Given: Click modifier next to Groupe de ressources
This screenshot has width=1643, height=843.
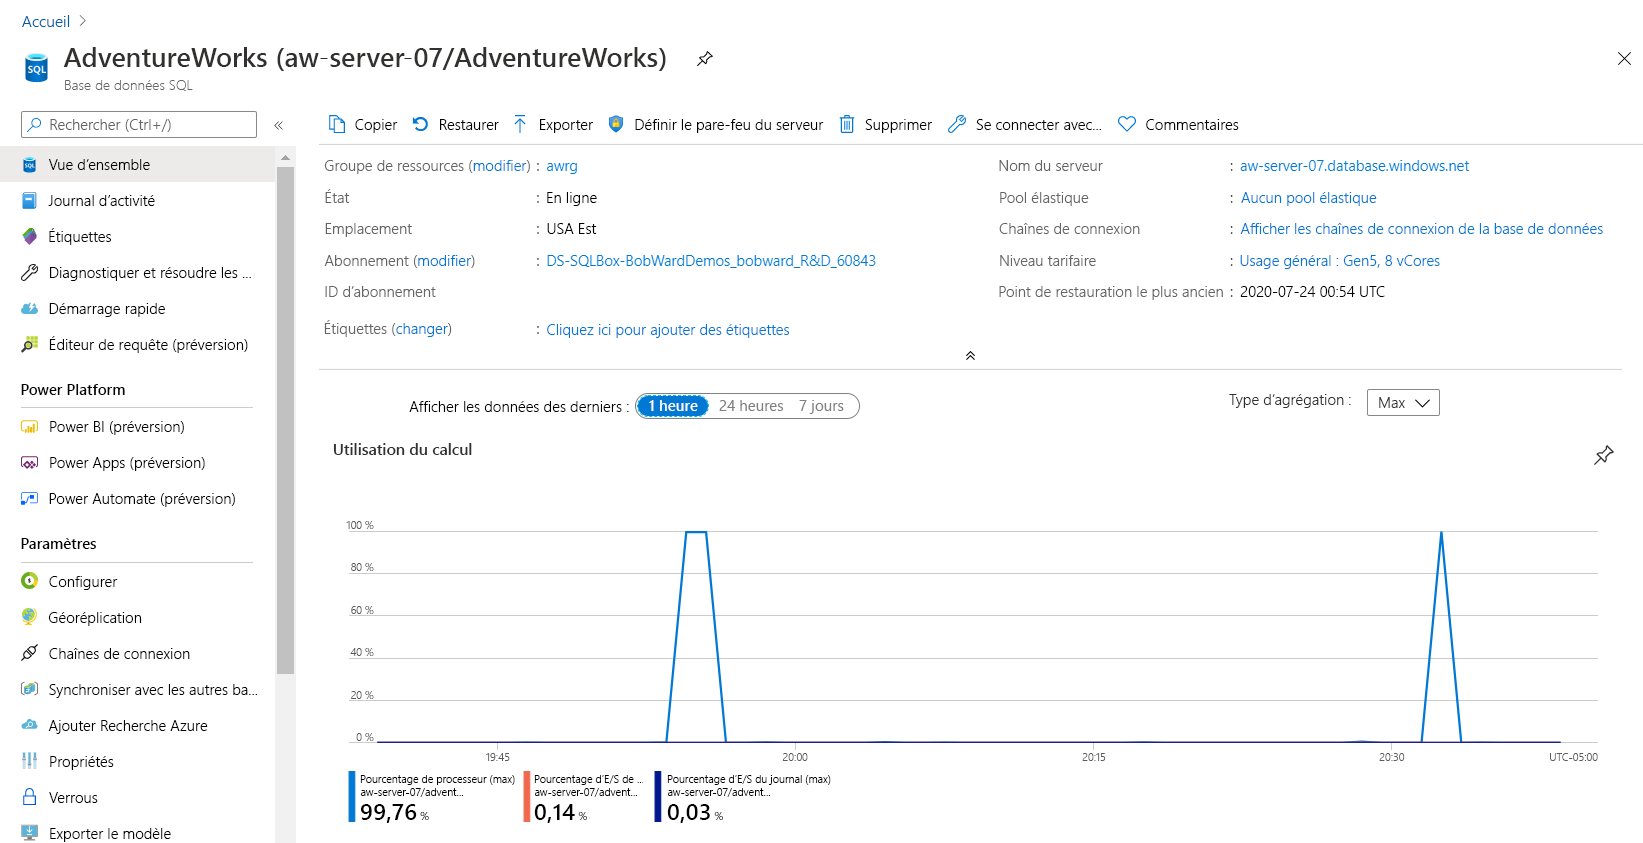Looking at the screenshot, I should (x=499, y=166).
